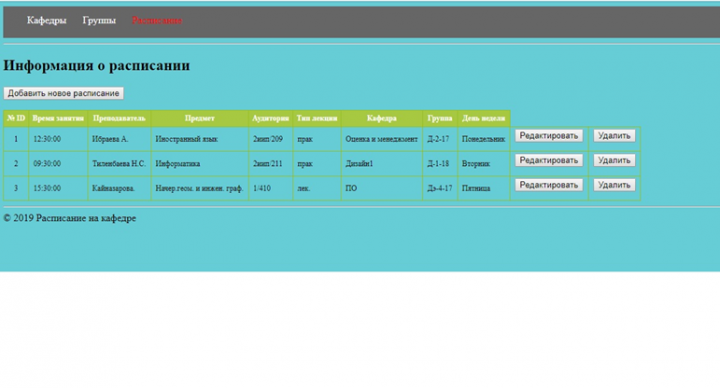
Task: Open the Кафедры navigation link
Action: [46, 20]
